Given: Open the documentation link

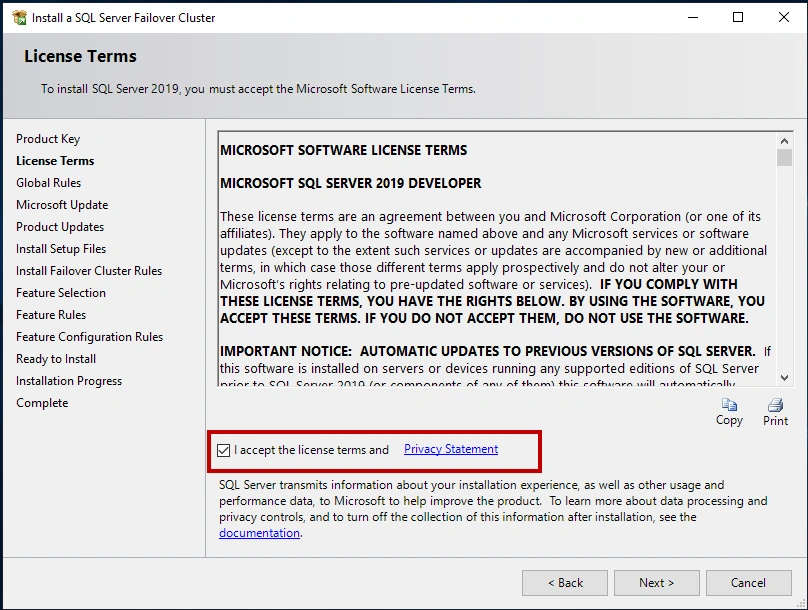Looking at the screenshot, I should (x=259, y=533).
